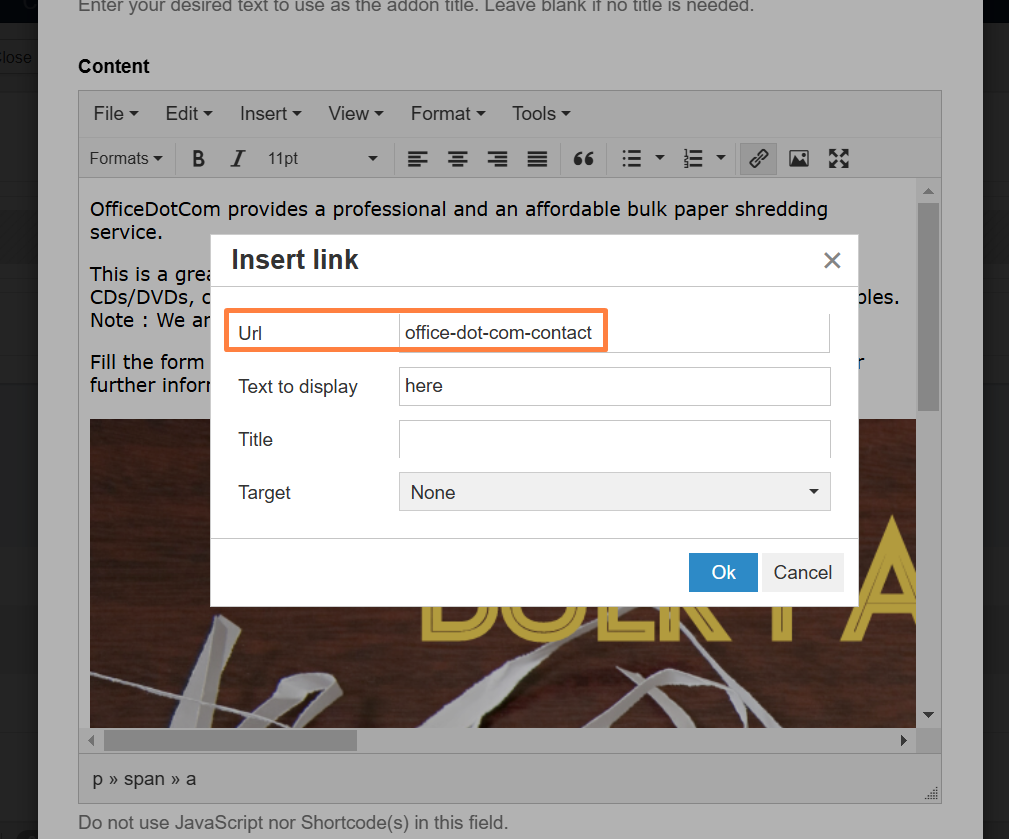Click the Title input field
Screen dimensions: 1009x839
coord(615,439)
